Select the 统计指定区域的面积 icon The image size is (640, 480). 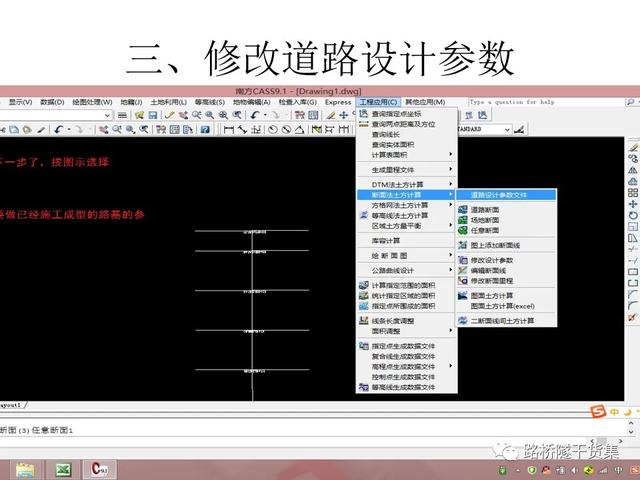[364, 295]
